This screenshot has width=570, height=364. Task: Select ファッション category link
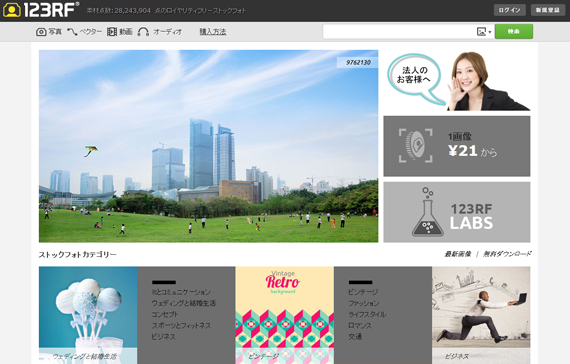pyautogui.click(x=364, y=303)
